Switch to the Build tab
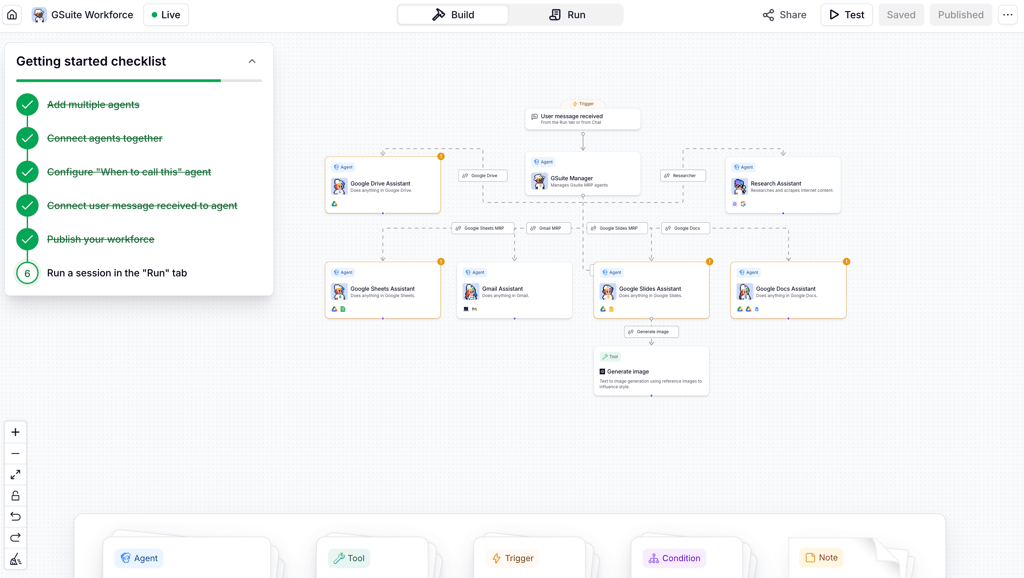 coord(453,14)
